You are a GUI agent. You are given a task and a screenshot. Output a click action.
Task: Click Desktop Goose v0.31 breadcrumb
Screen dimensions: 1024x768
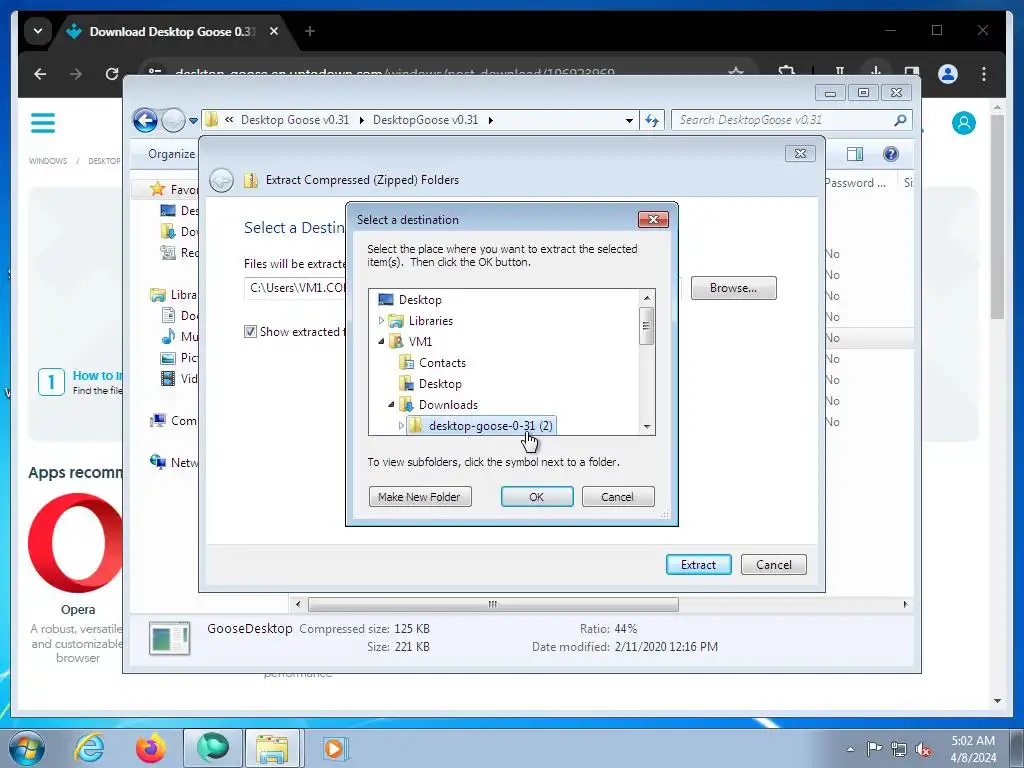coord(295,120)
